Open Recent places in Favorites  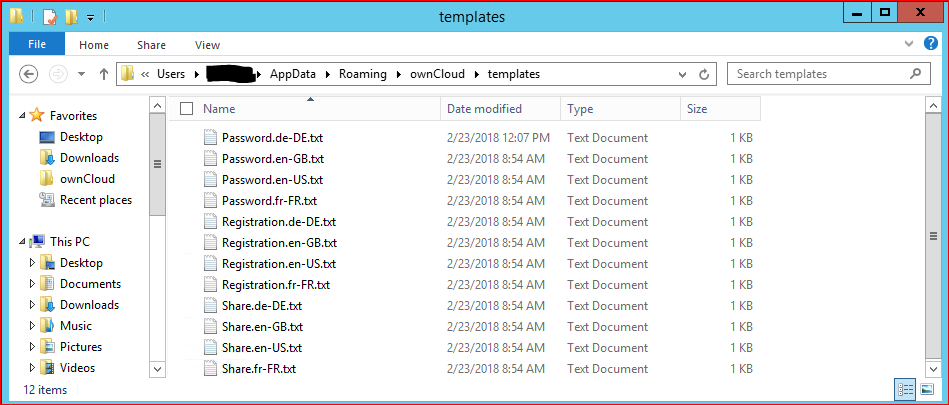(95, 200)
